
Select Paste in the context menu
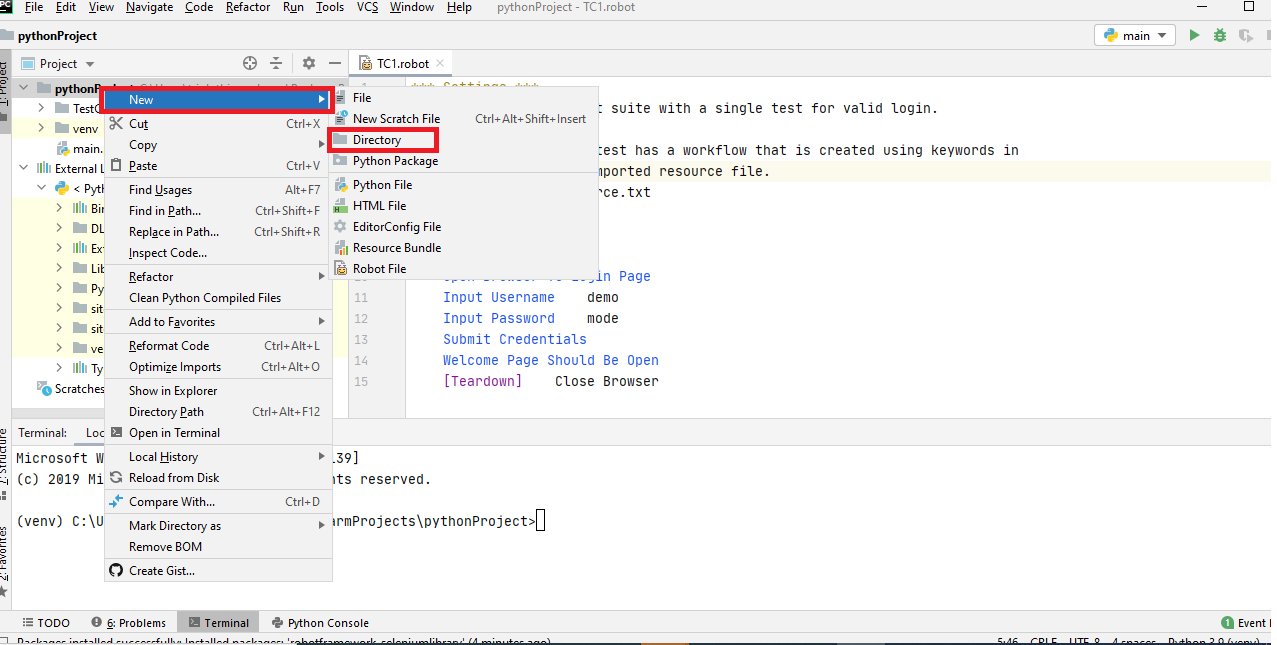click(x=216, y=166)
